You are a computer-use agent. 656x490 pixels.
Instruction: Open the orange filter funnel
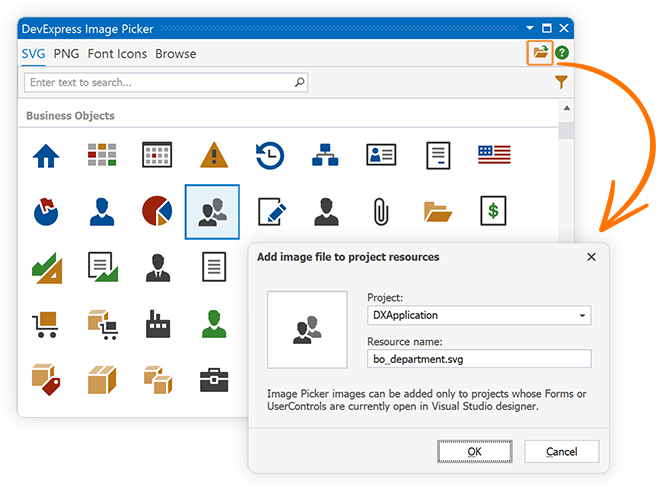(561, 82)
